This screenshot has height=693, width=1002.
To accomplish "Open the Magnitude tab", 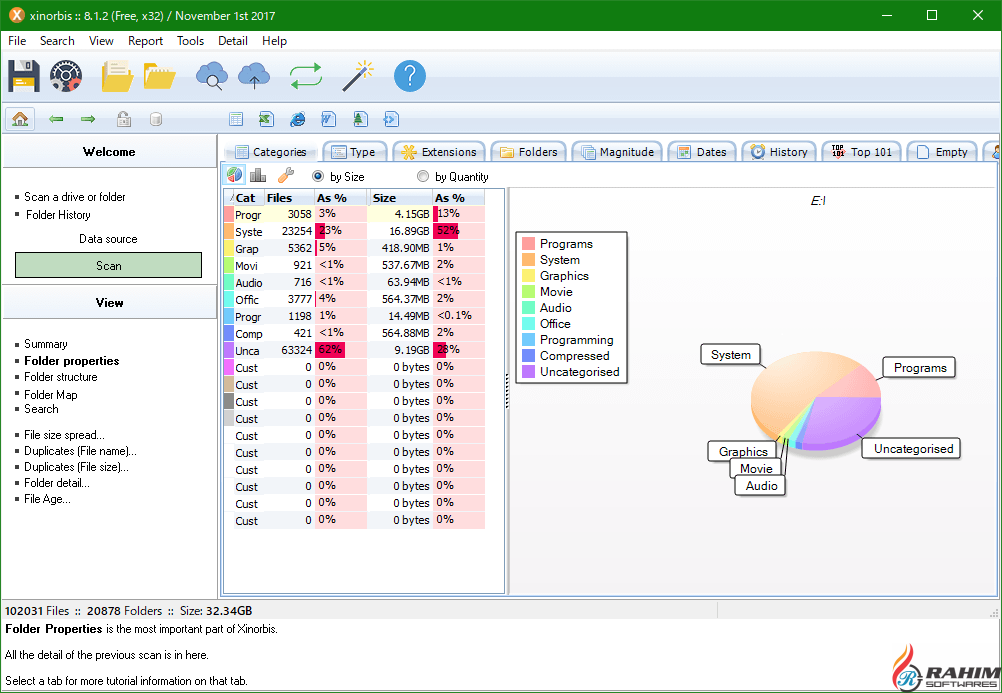I will coord(617,152).
